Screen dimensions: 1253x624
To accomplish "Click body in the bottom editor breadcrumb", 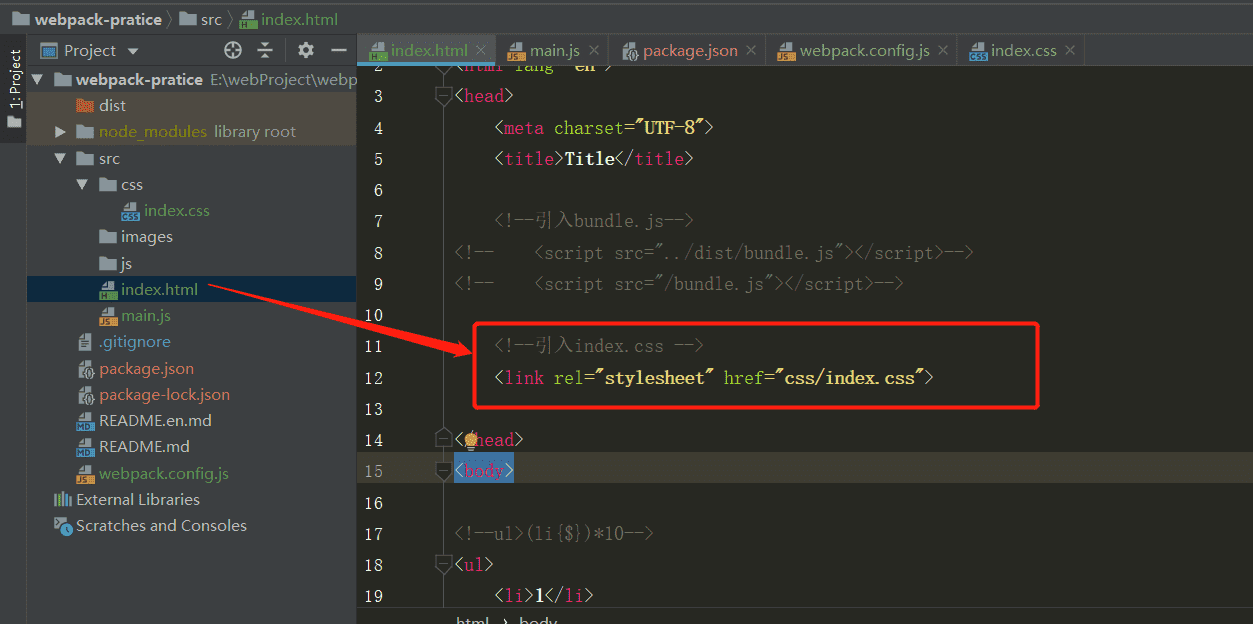I will coord(538,621).
